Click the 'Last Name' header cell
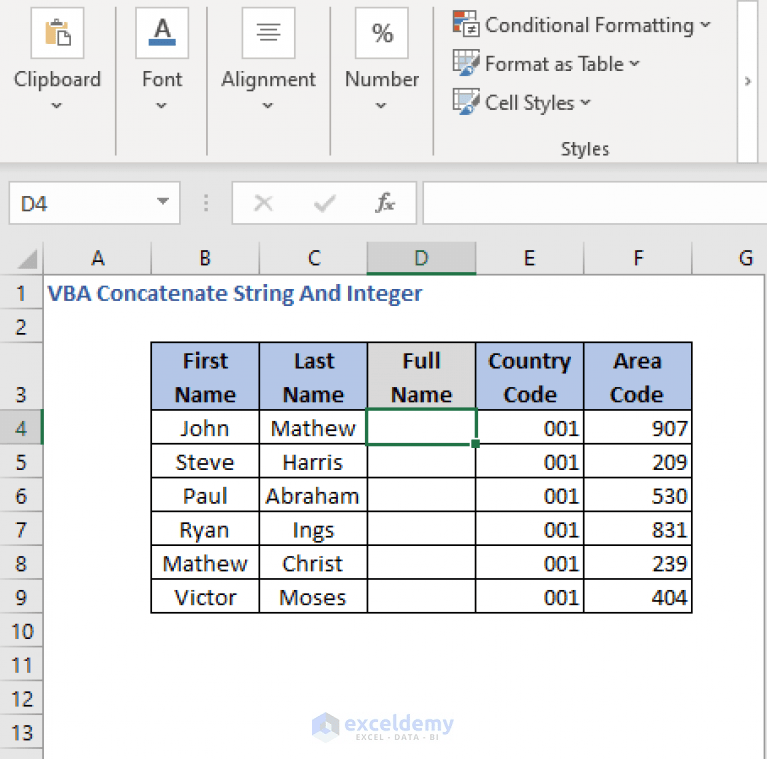 (314, 376)
